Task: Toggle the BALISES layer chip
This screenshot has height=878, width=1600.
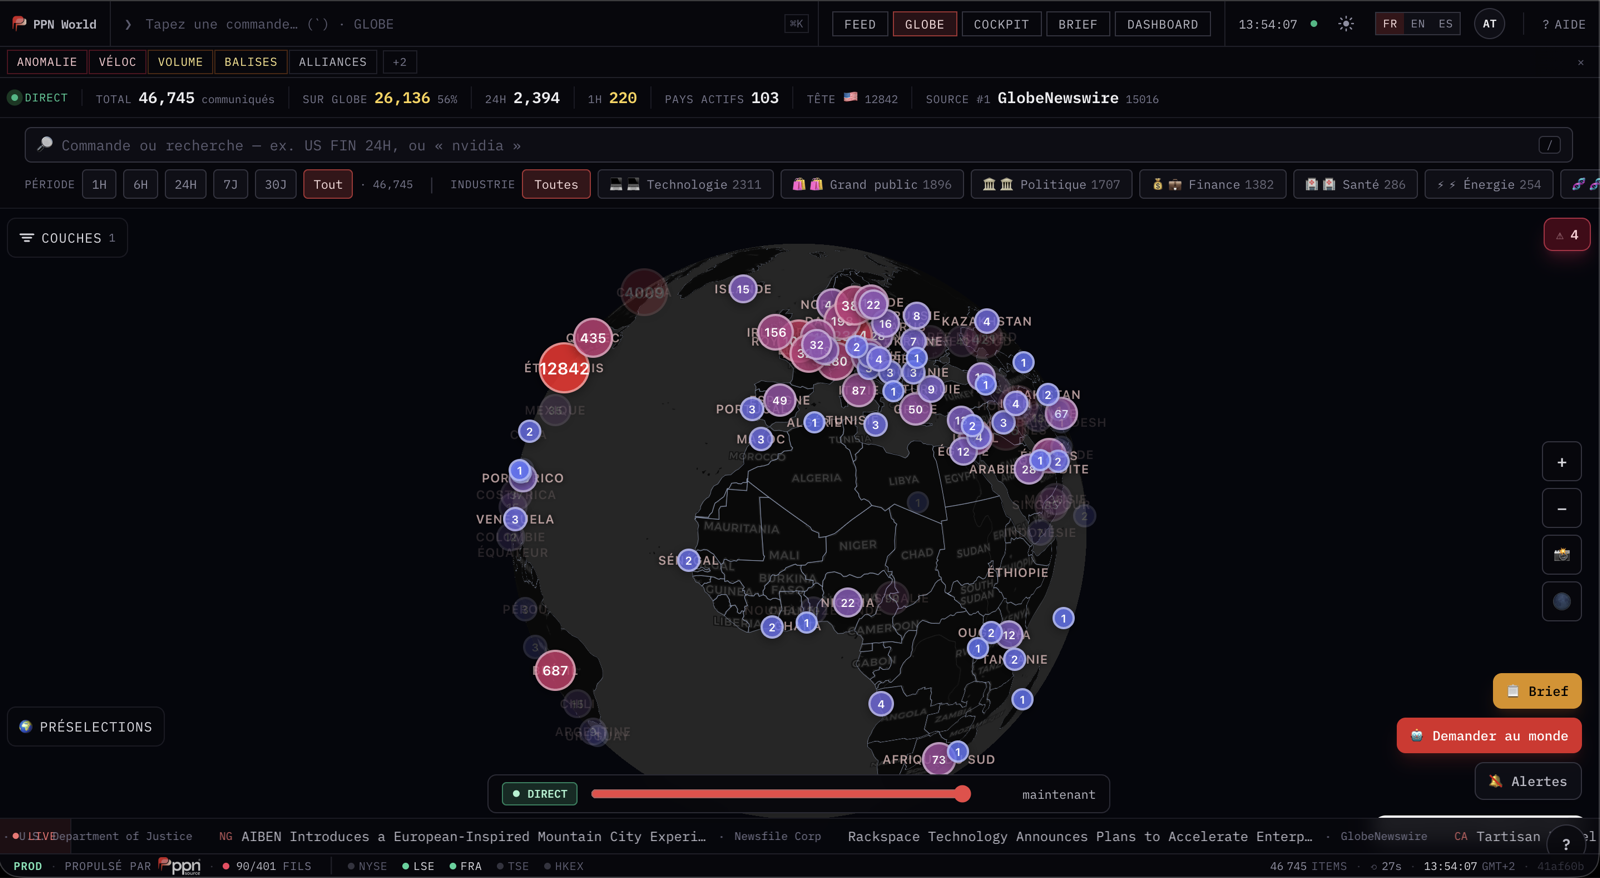Action: click(x=251, y=62)
